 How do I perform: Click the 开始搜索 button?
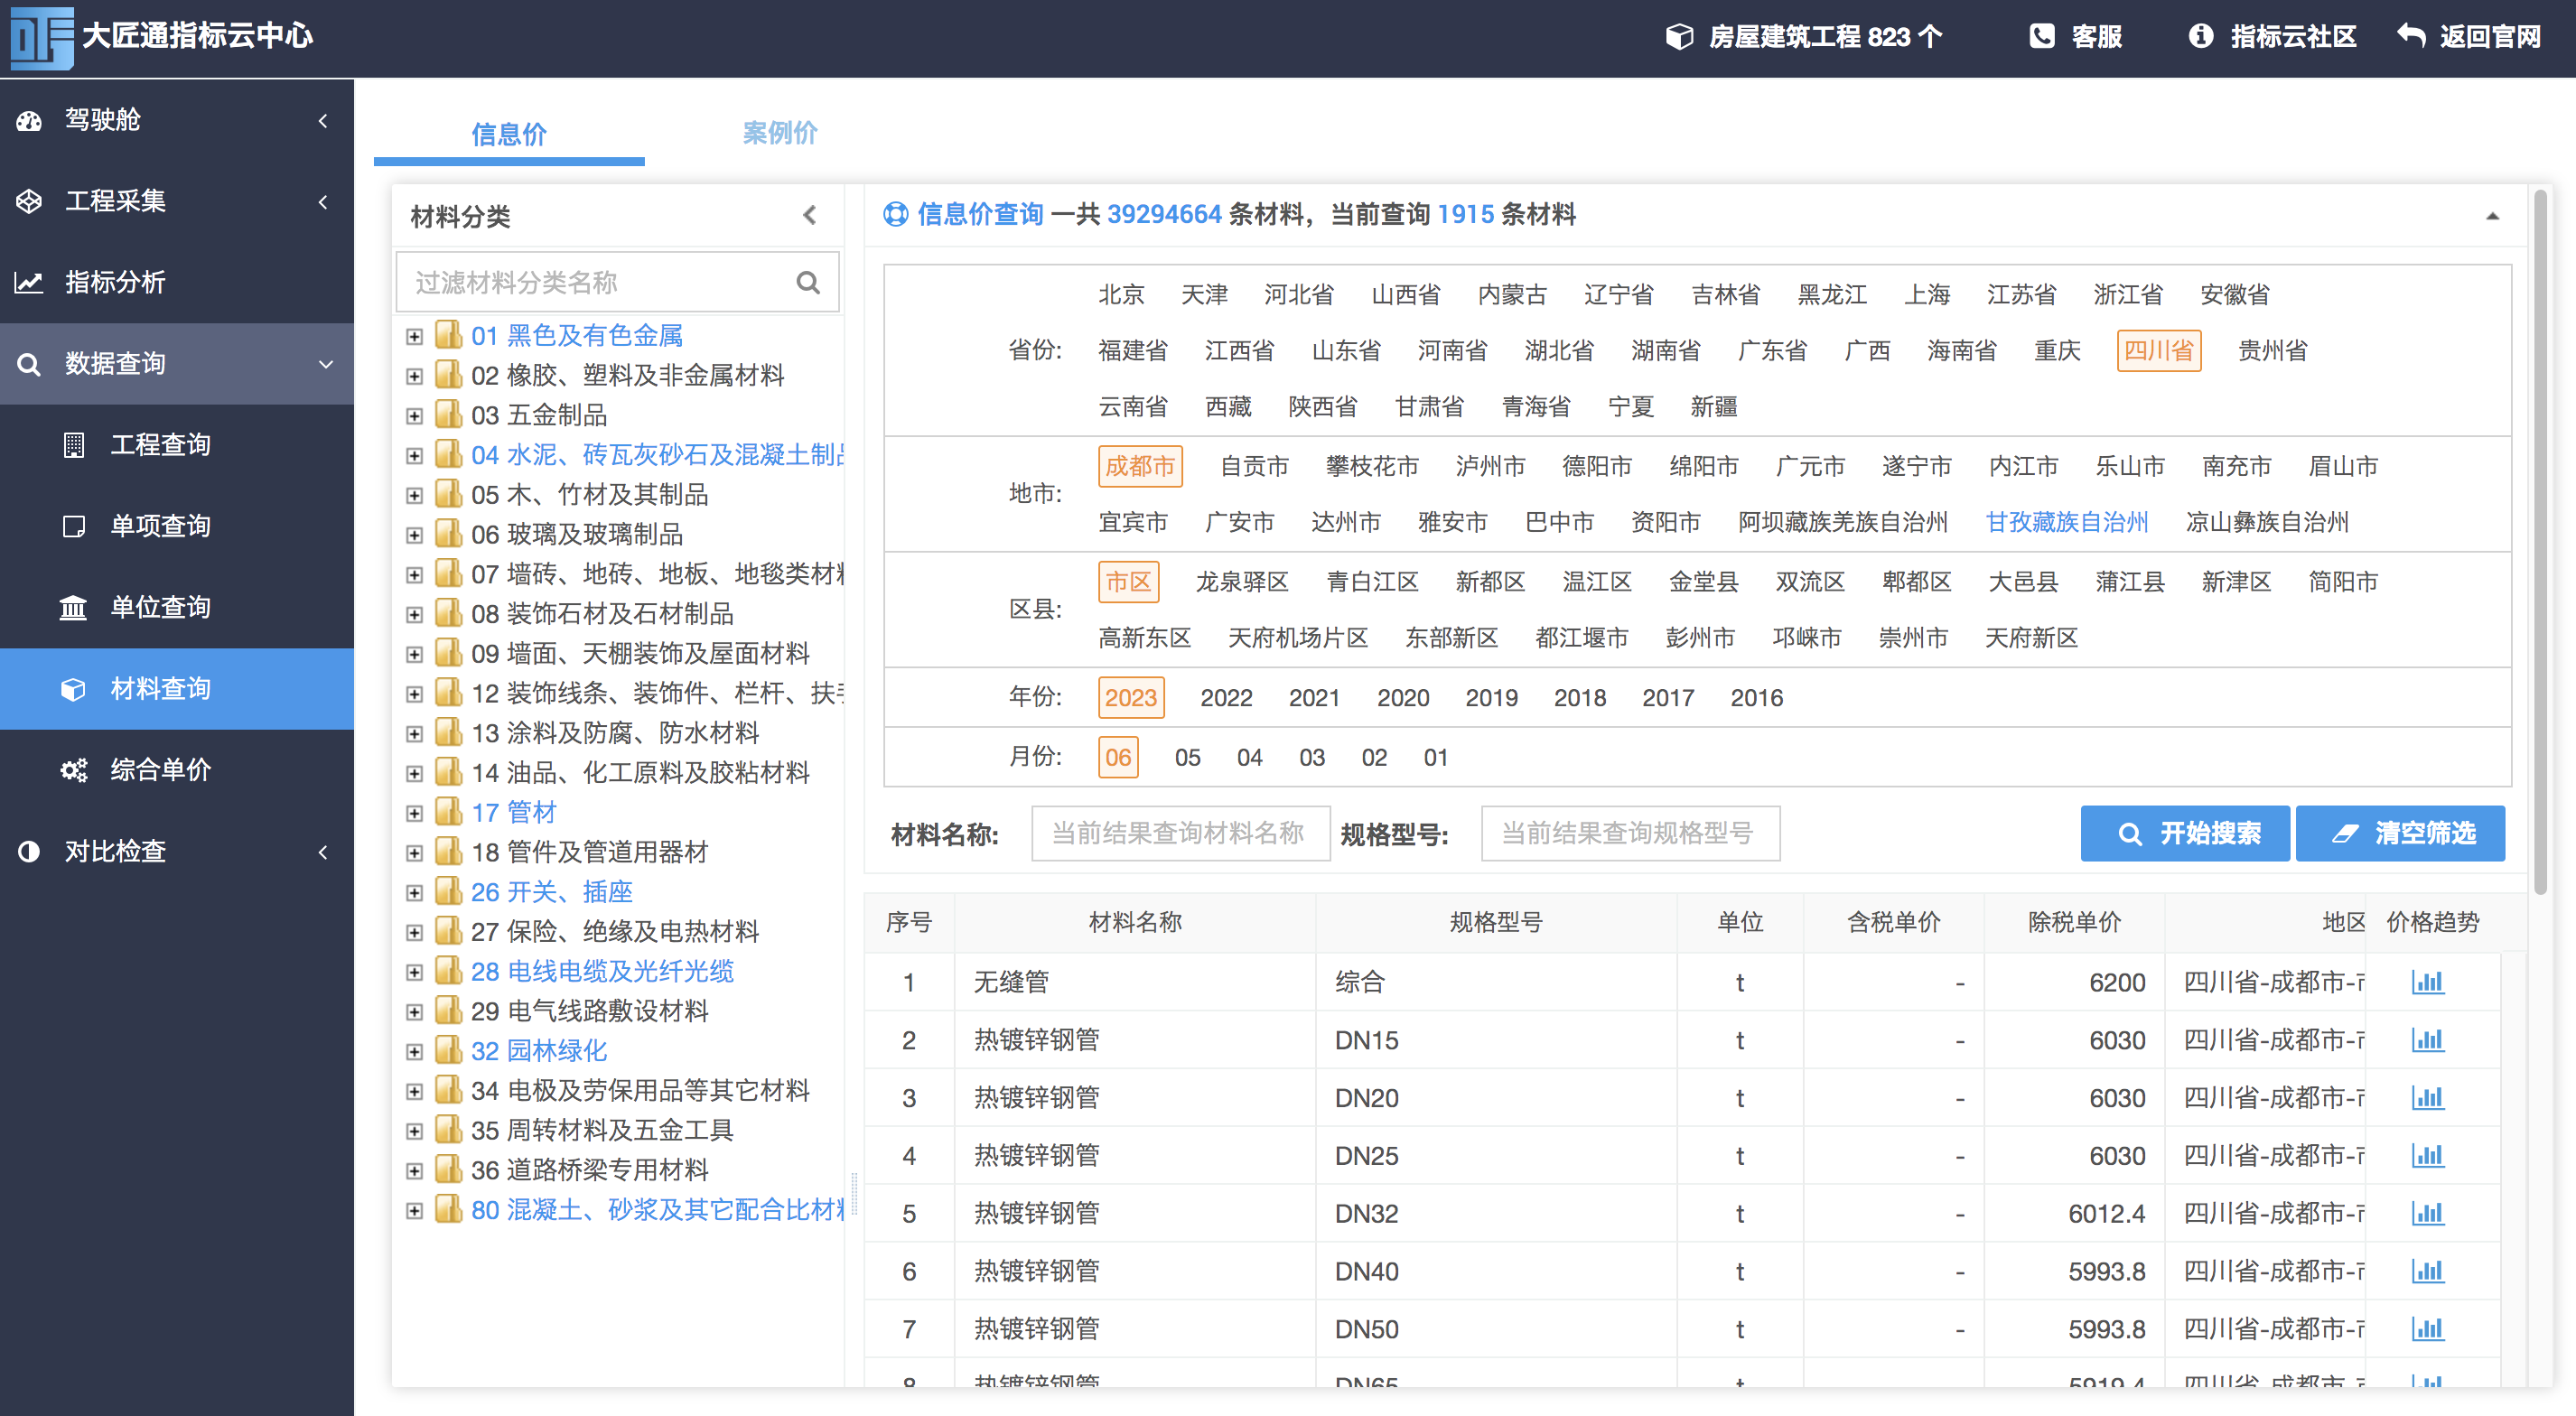pos(2185,834)
